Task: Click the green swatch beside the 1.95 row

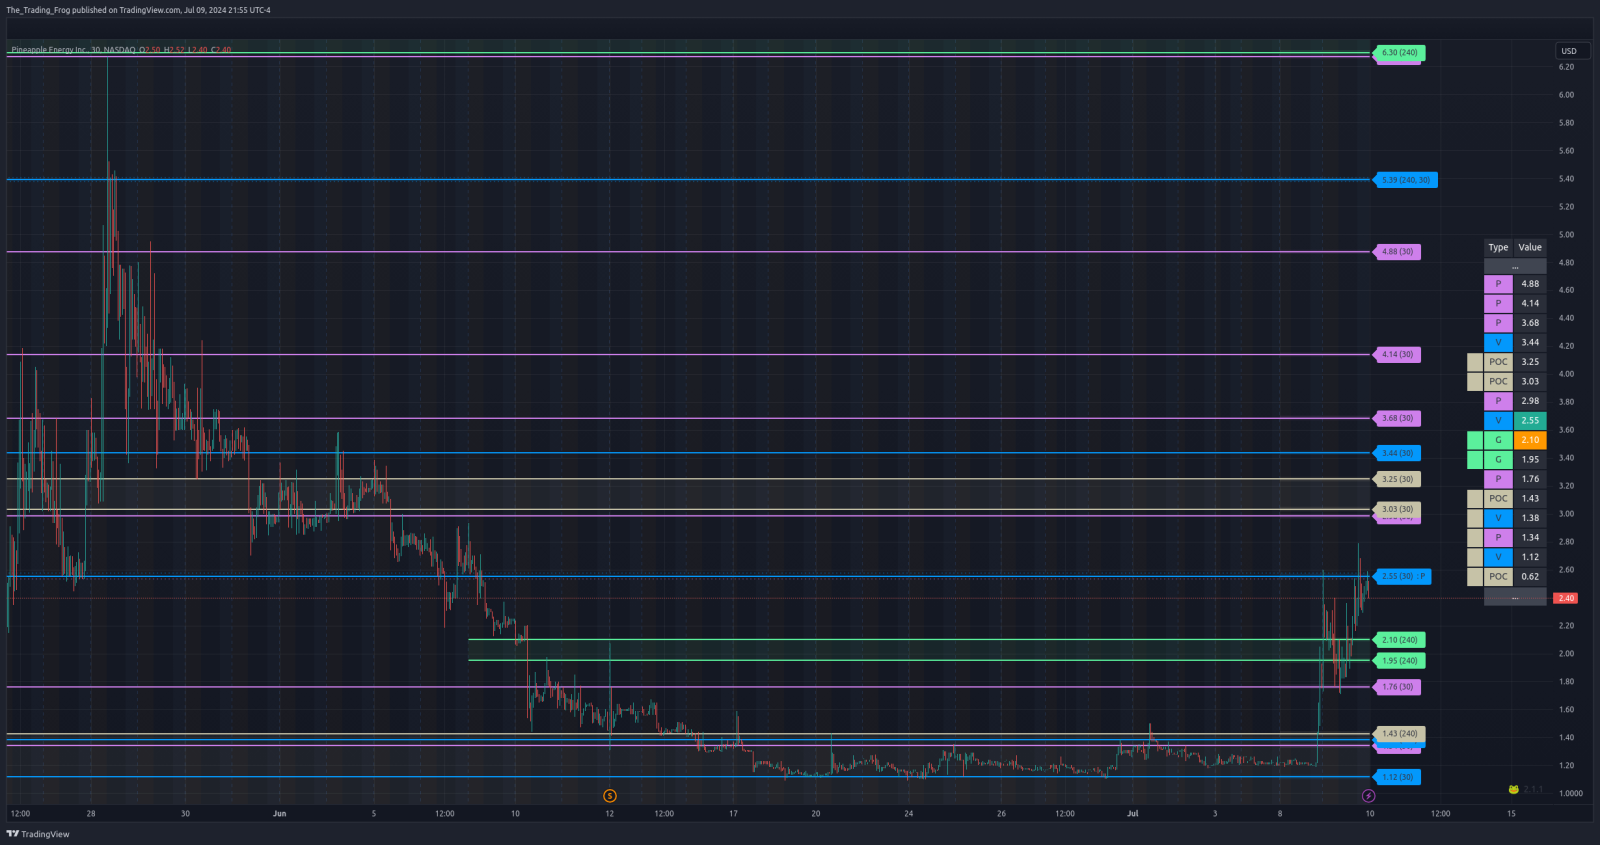Action: (1475, 460)
